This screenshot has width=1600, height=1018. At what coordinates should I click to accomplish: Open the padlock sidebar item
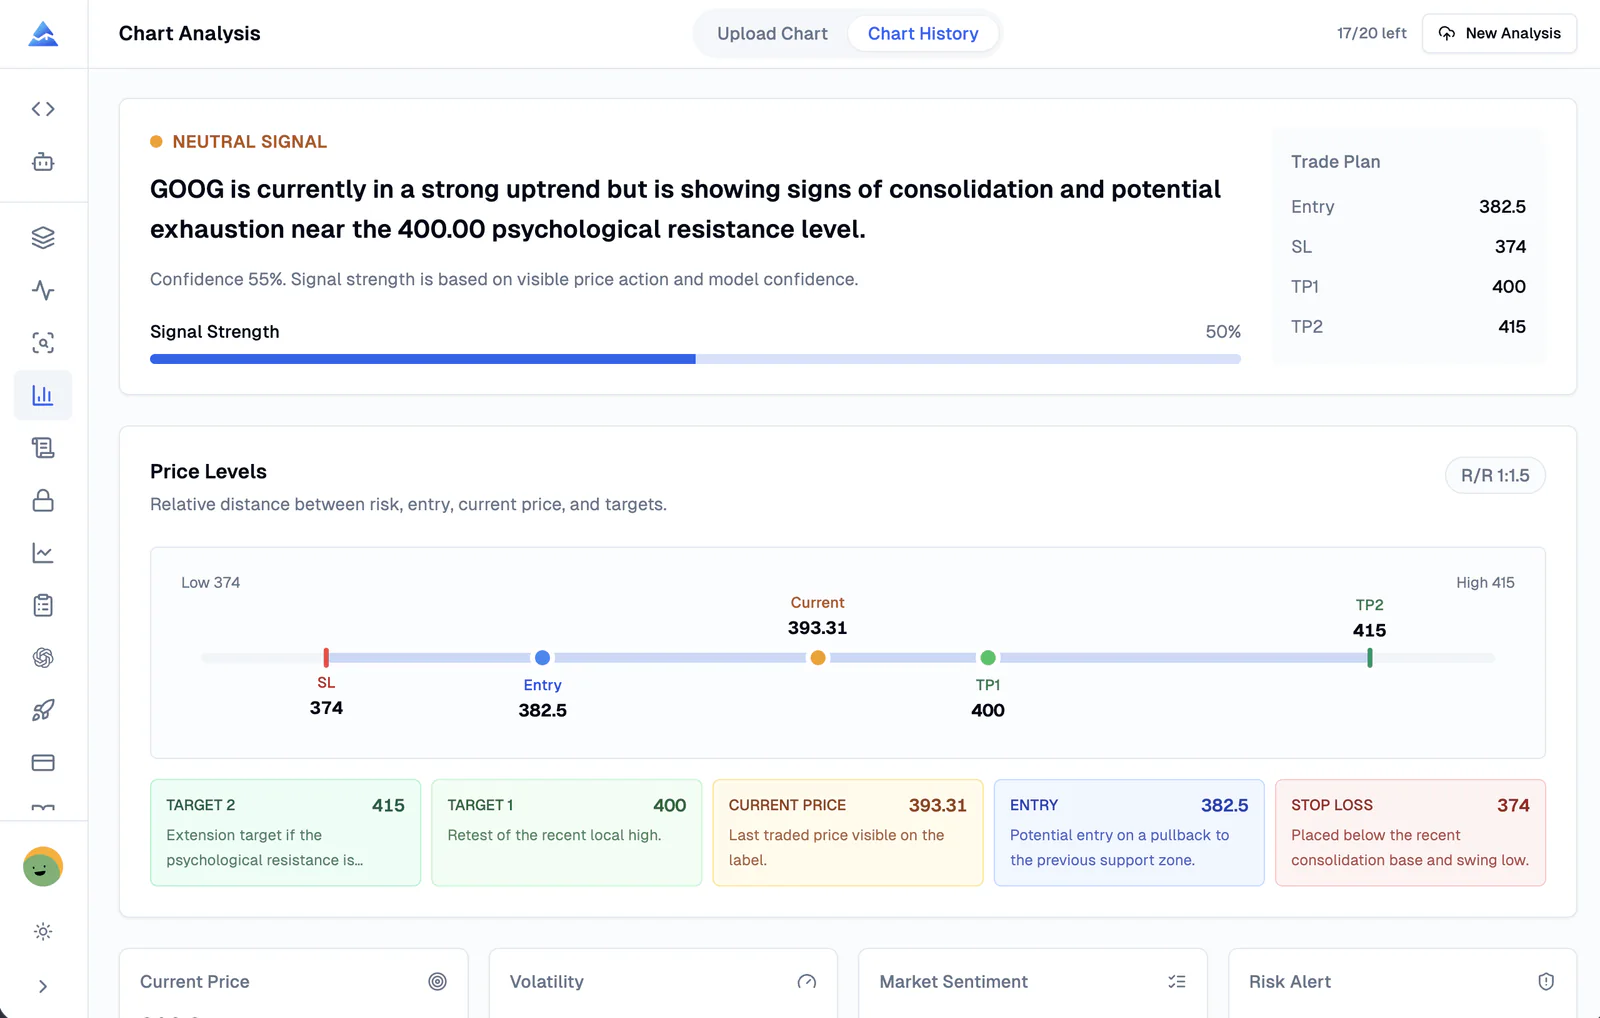(x=43, y=500)
